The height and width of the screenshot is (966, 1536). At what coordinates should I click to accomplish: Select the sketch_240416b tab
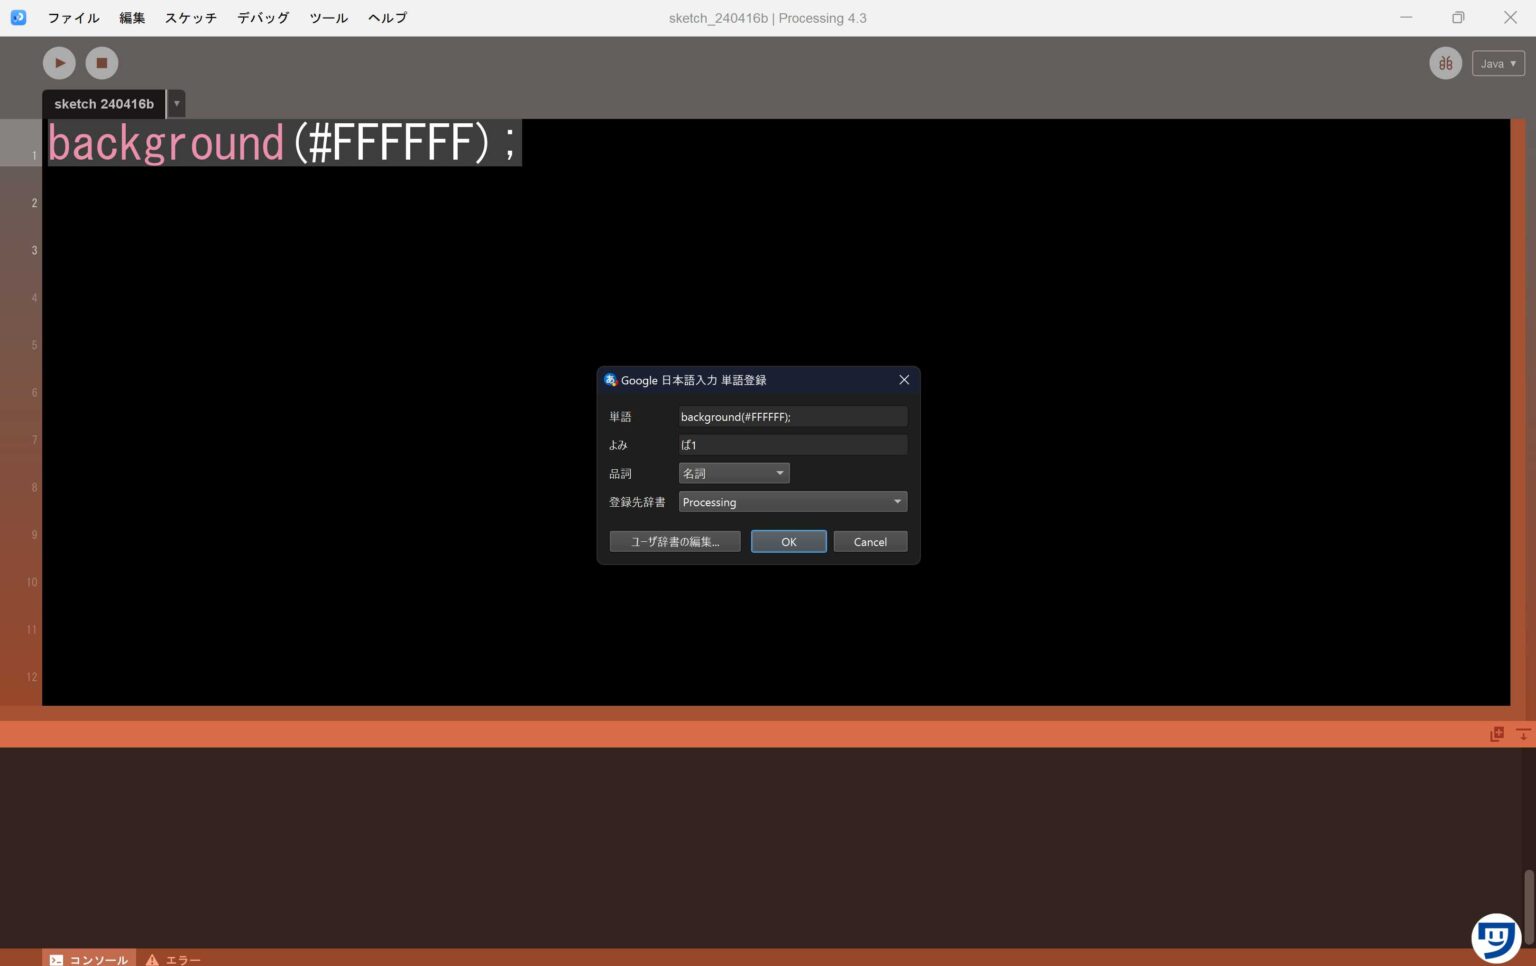pos(104,103)
